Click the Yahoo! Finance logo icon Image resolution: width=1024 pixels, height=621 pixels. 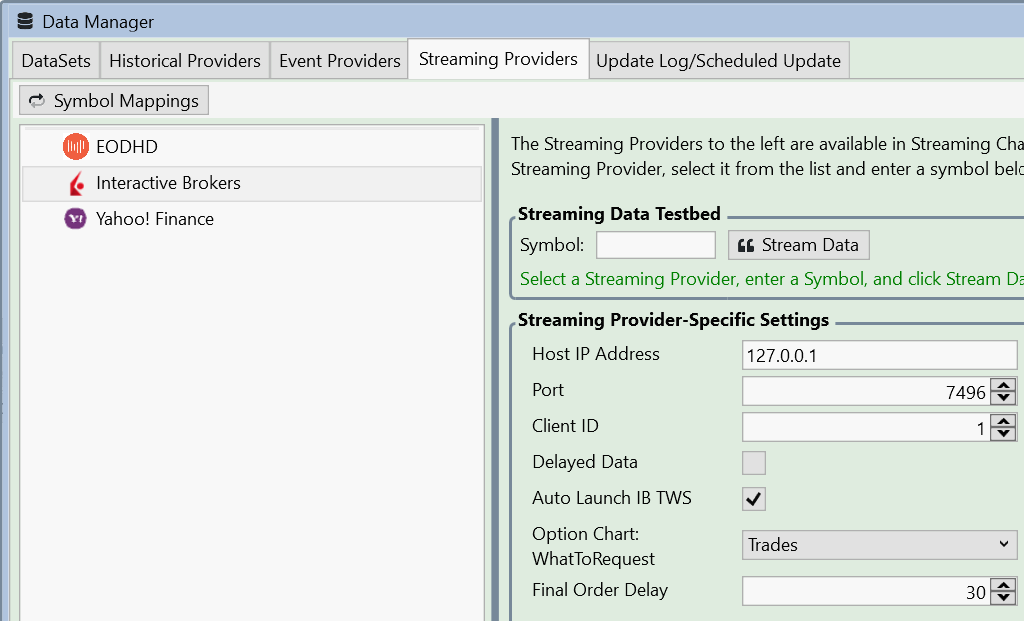[x=76, y=219]
